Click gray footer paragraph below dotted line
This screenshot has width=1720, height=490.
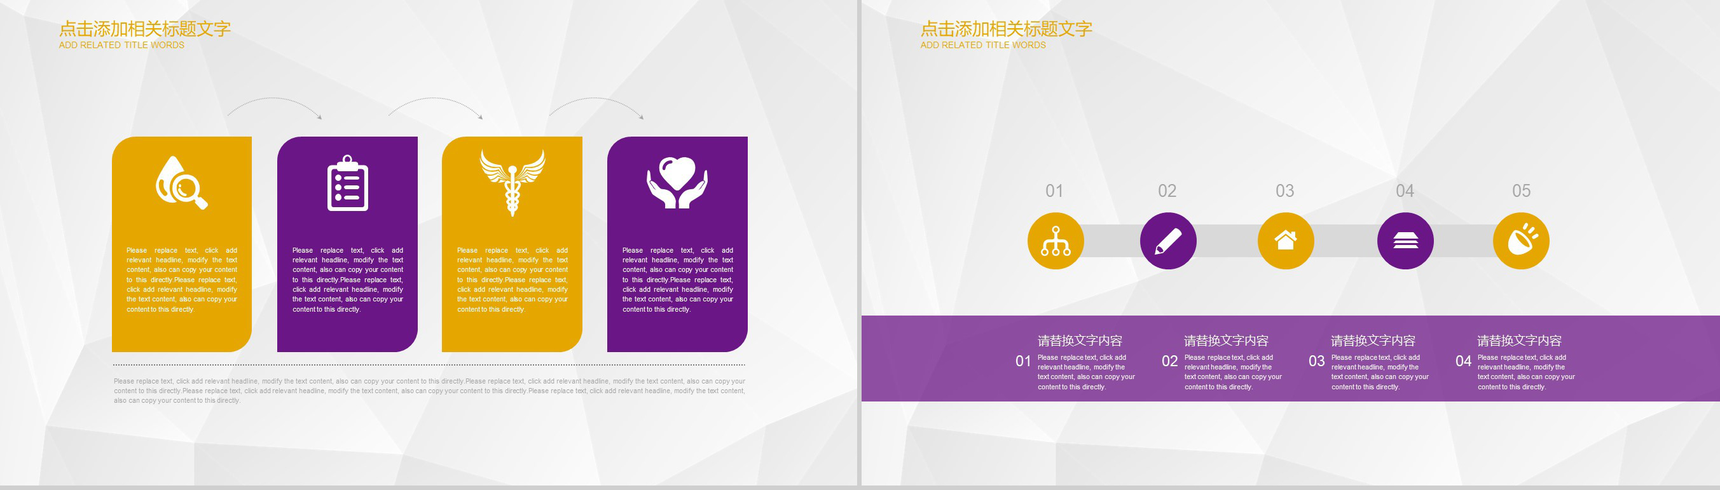(x=429, y=391)
